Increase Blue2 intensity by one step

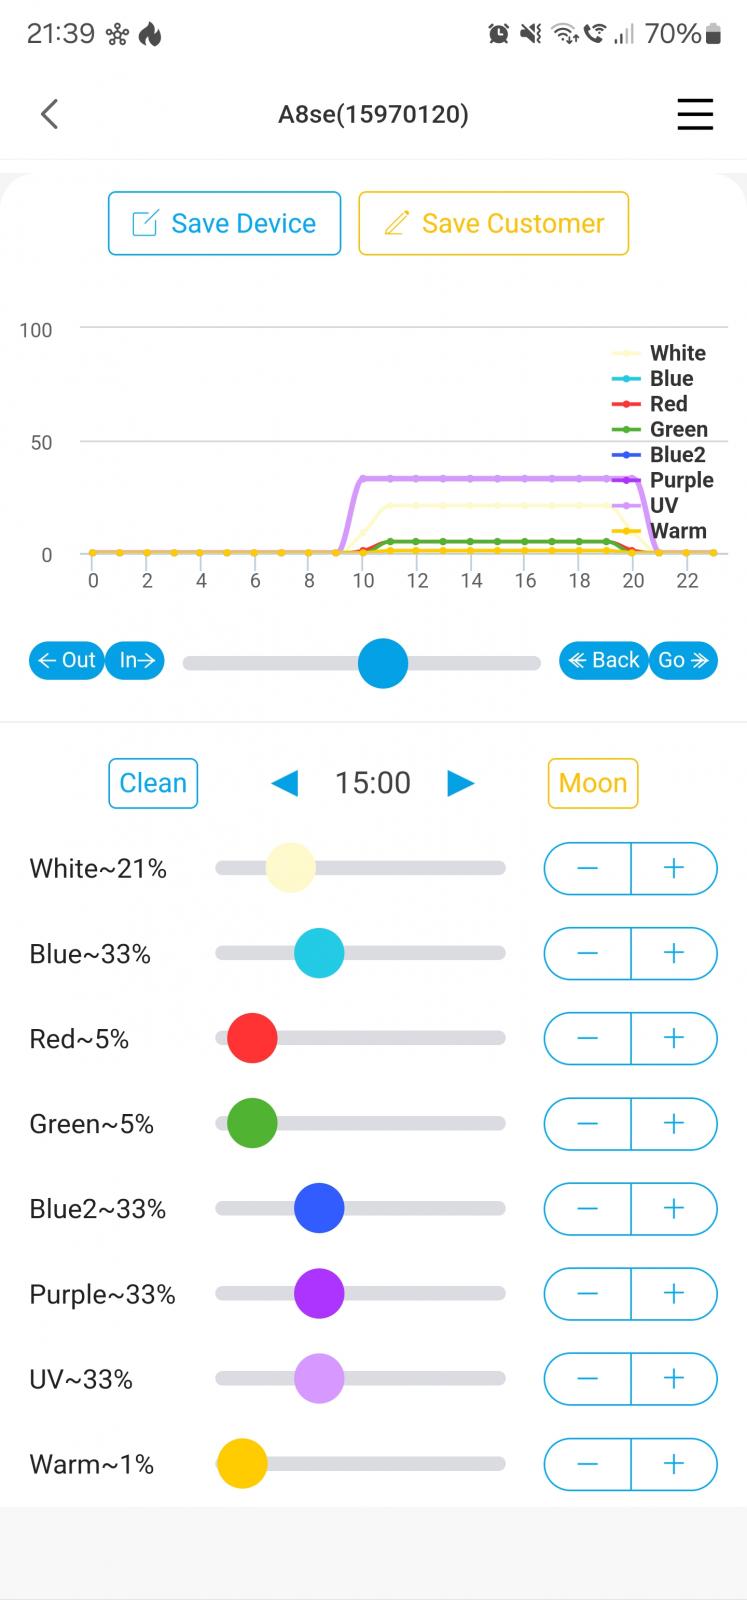tap(674, 1208)
